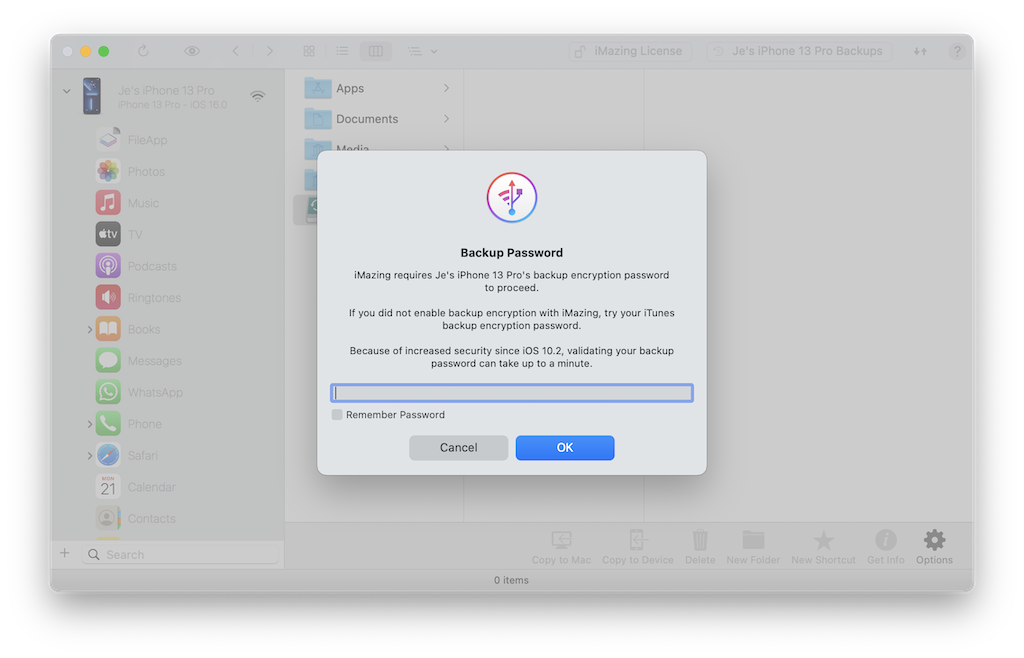
Task: Go forward with the right chevron
Action: (x=270, y=51)
